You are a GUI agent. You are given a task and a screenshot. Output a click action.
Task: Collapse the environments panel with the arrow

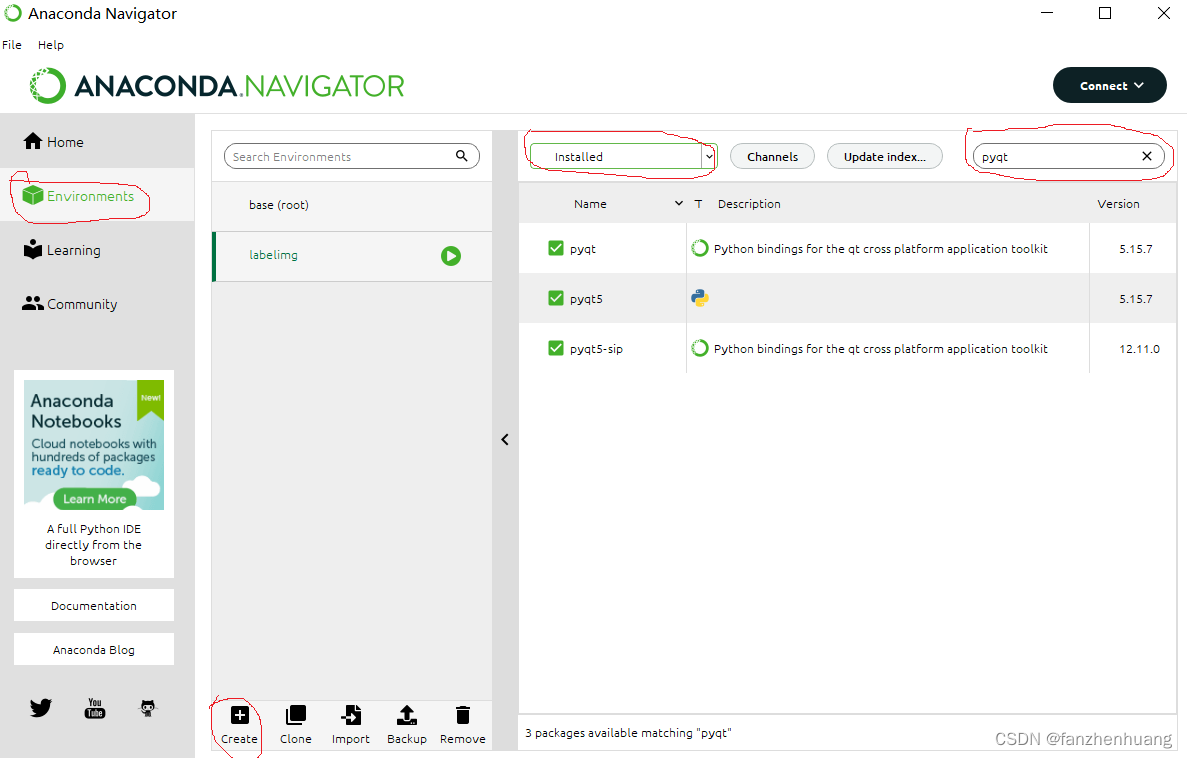[505, 439]
